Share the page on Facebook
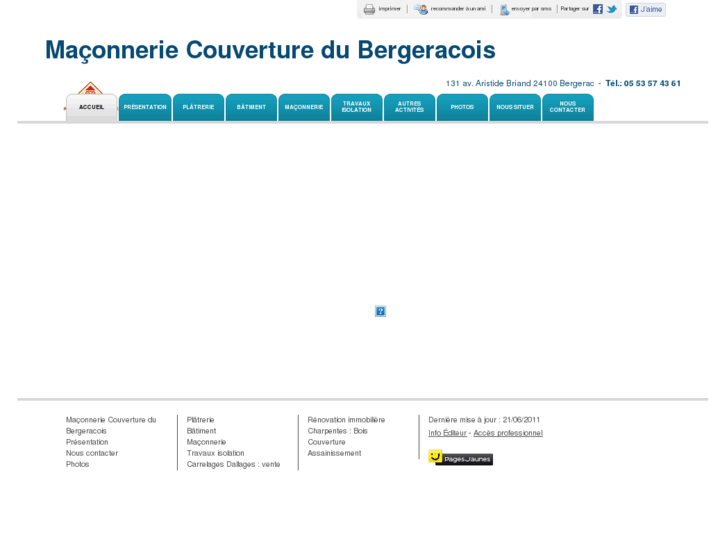 (x=598, y=9)
